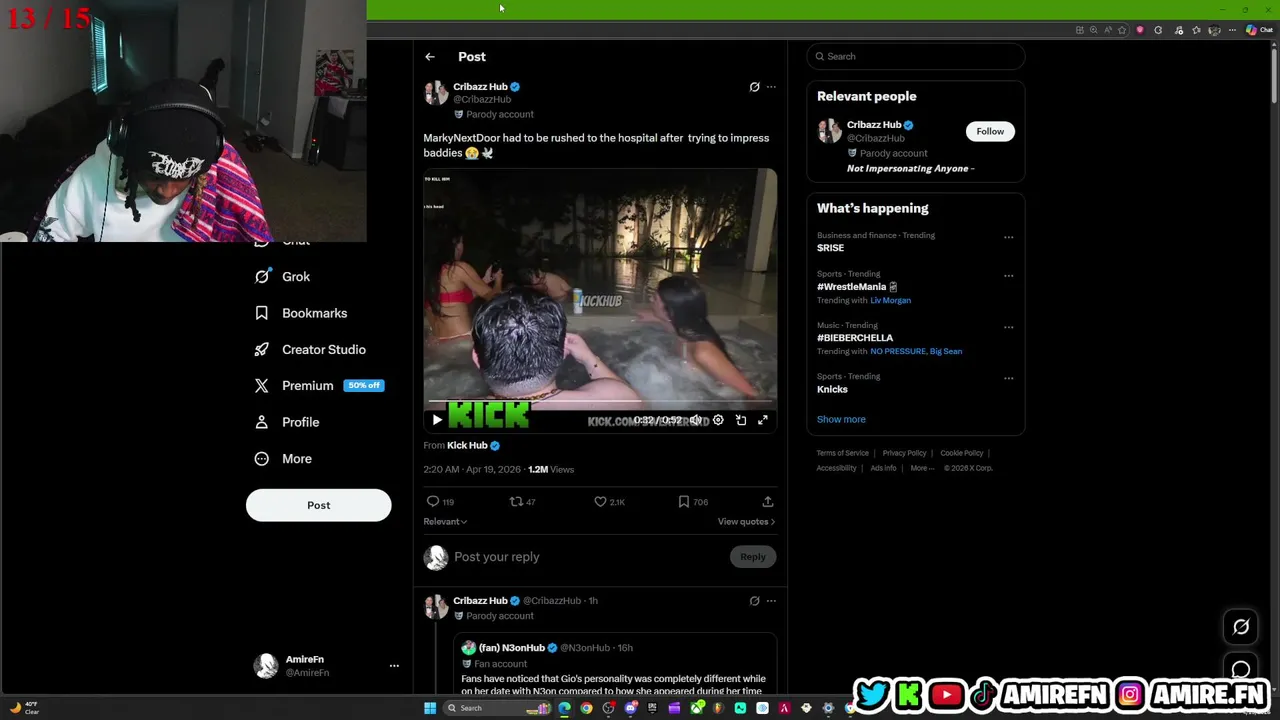Click the Liv Morgan trending link
Image resolution: width=1280 pixels, height=720 pixels.
890,300
